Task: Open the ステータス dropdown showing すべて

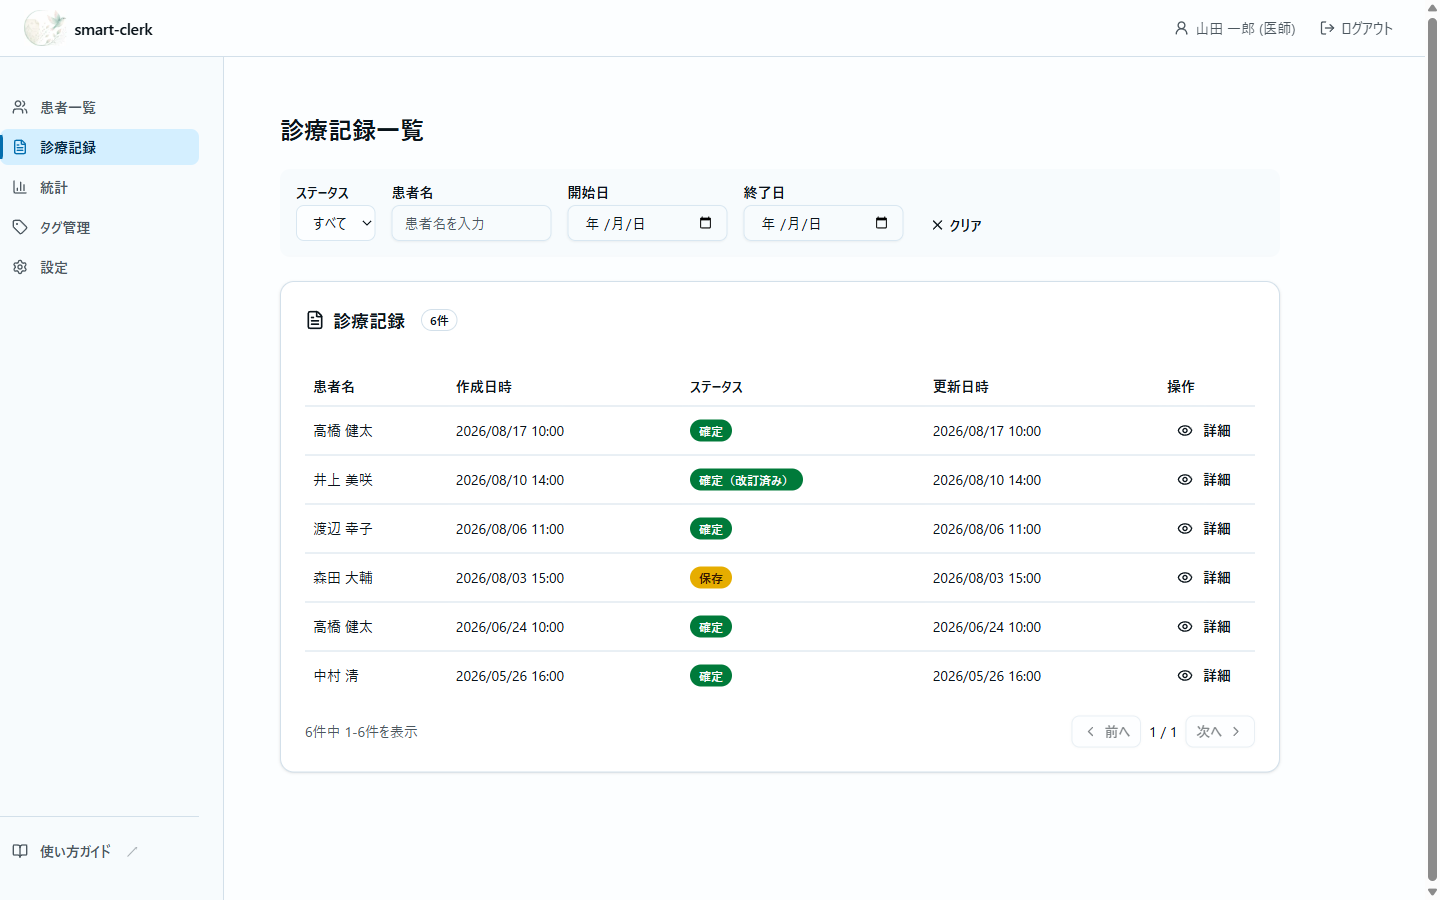Action: [x=335, y=223]
